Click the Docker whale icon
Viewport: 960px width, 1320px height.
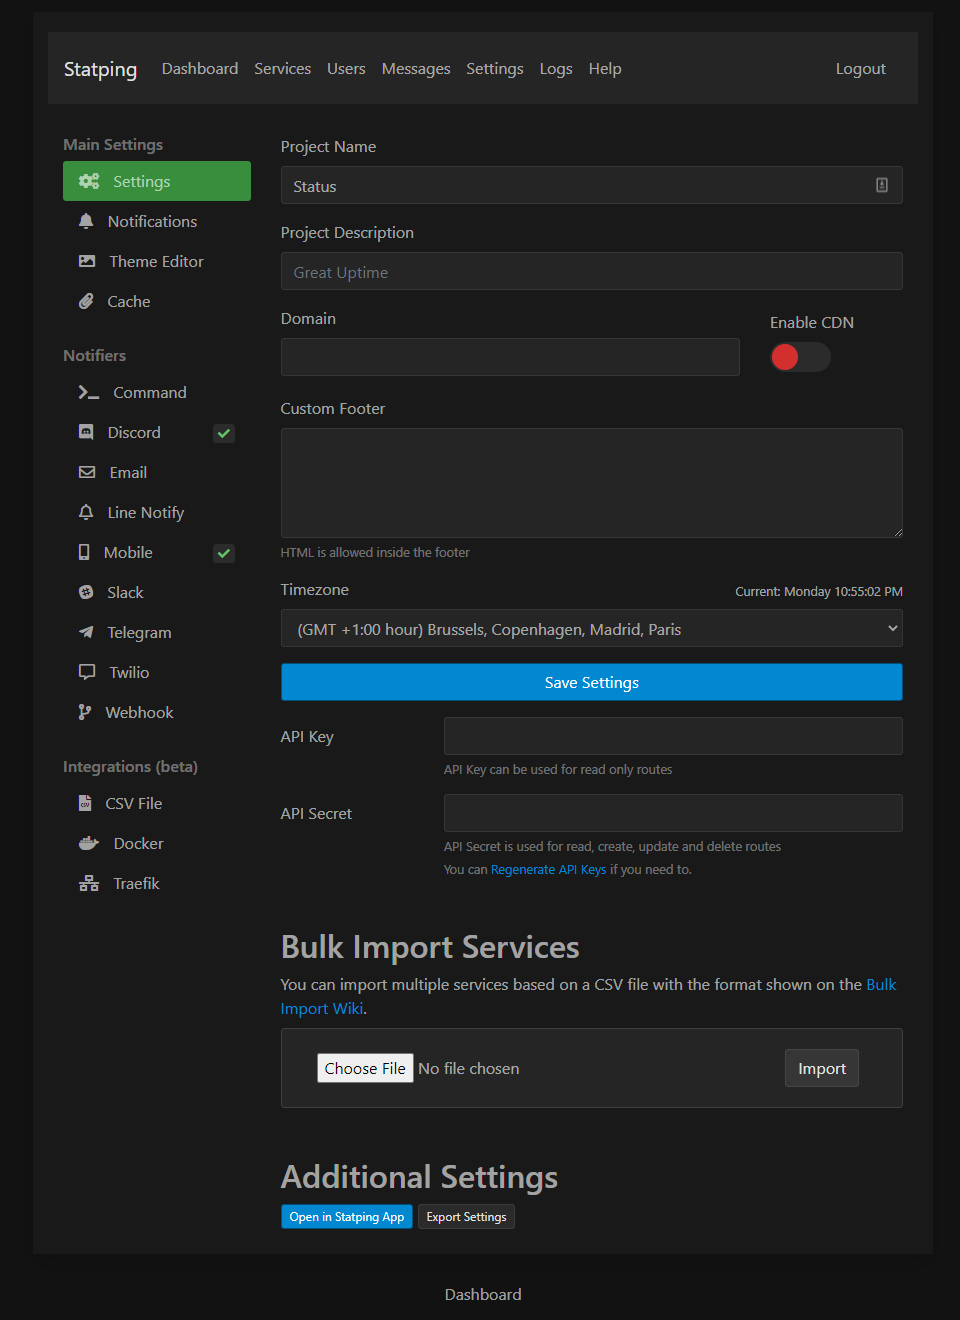pos(89,843)
